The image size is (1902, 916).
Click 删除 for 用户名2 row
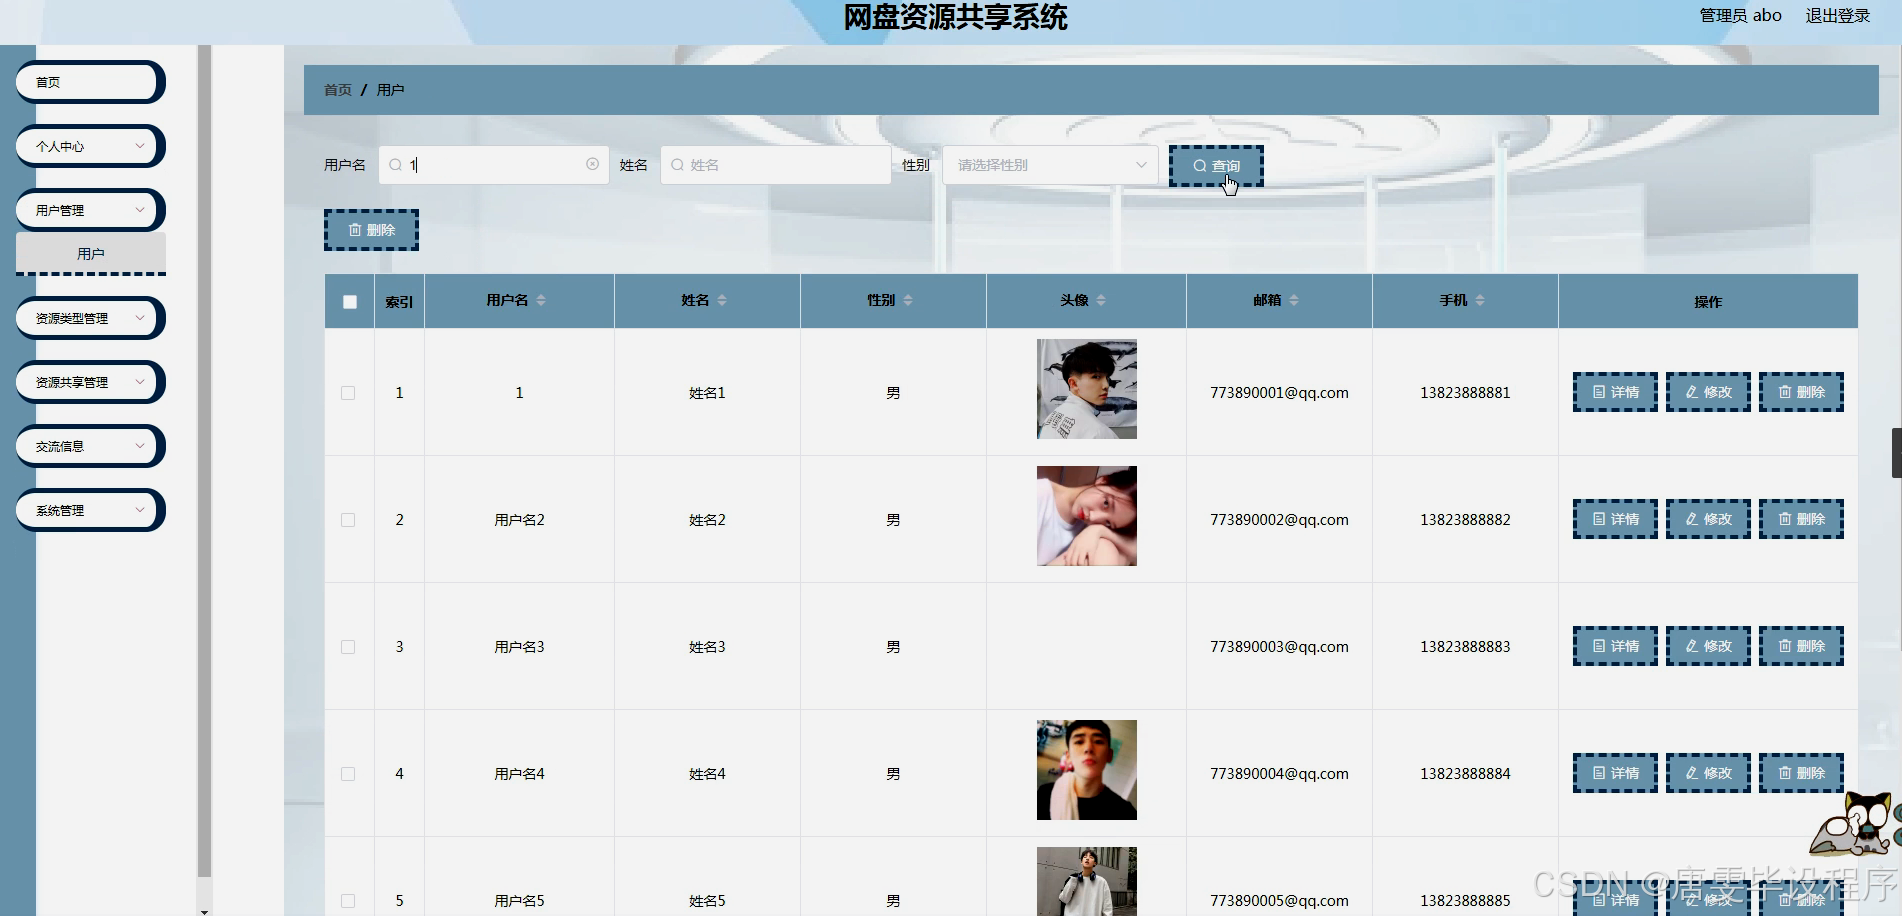tap(1801, 519)
